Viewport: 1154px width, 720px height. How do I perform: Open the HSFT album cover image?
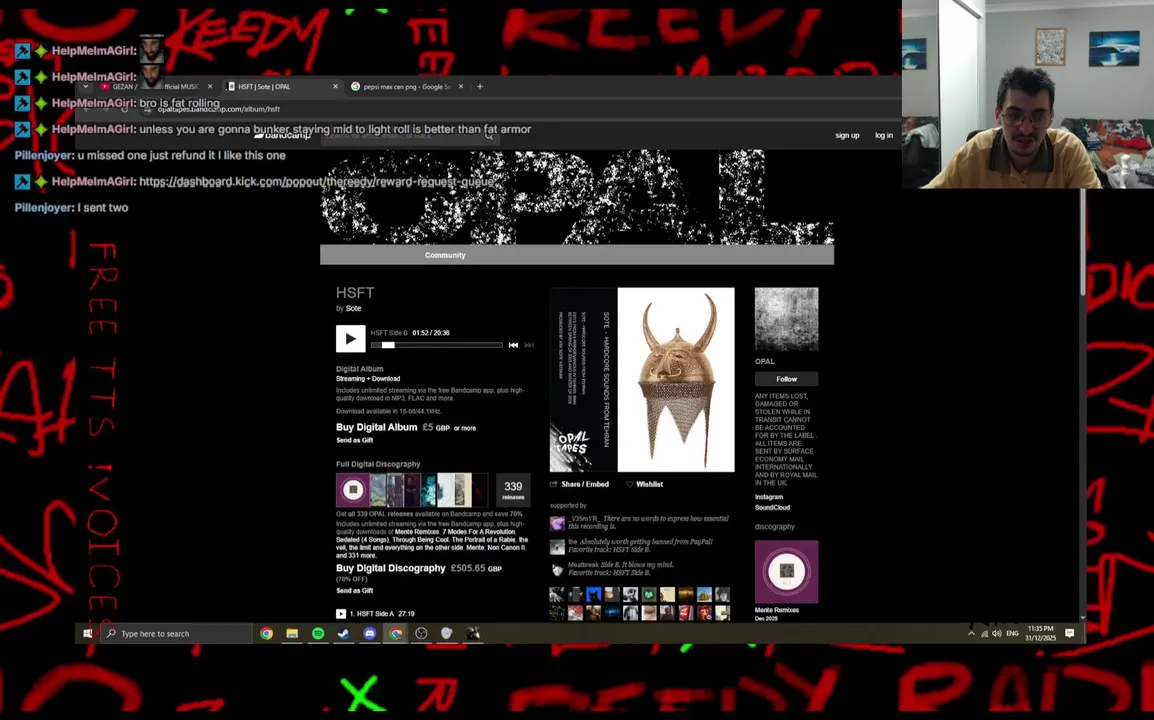pyautogui.click(x=642, y=380)
